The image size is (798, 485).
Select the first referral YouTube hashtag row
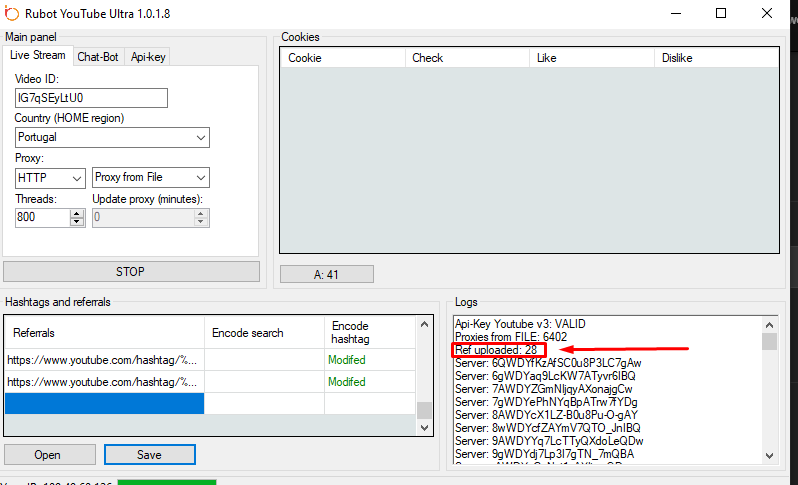pyautogui.click(x=104, y=359)
